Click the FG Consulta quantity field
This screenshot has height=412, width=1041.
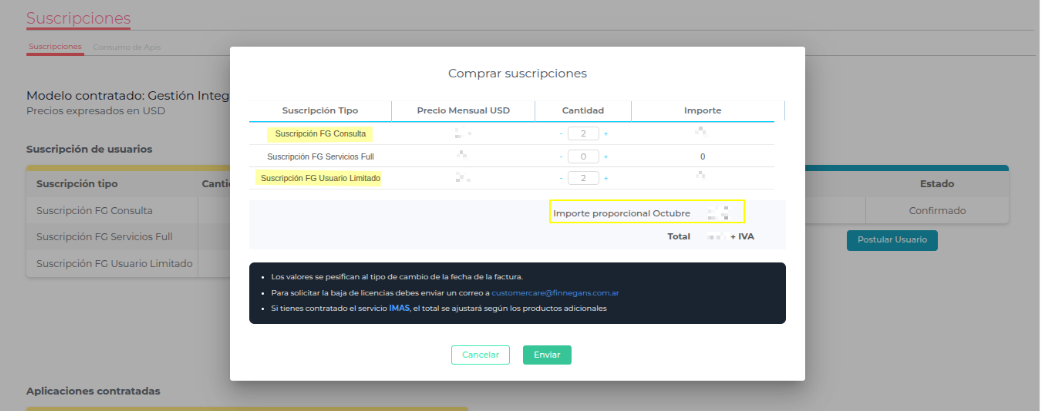583,134
